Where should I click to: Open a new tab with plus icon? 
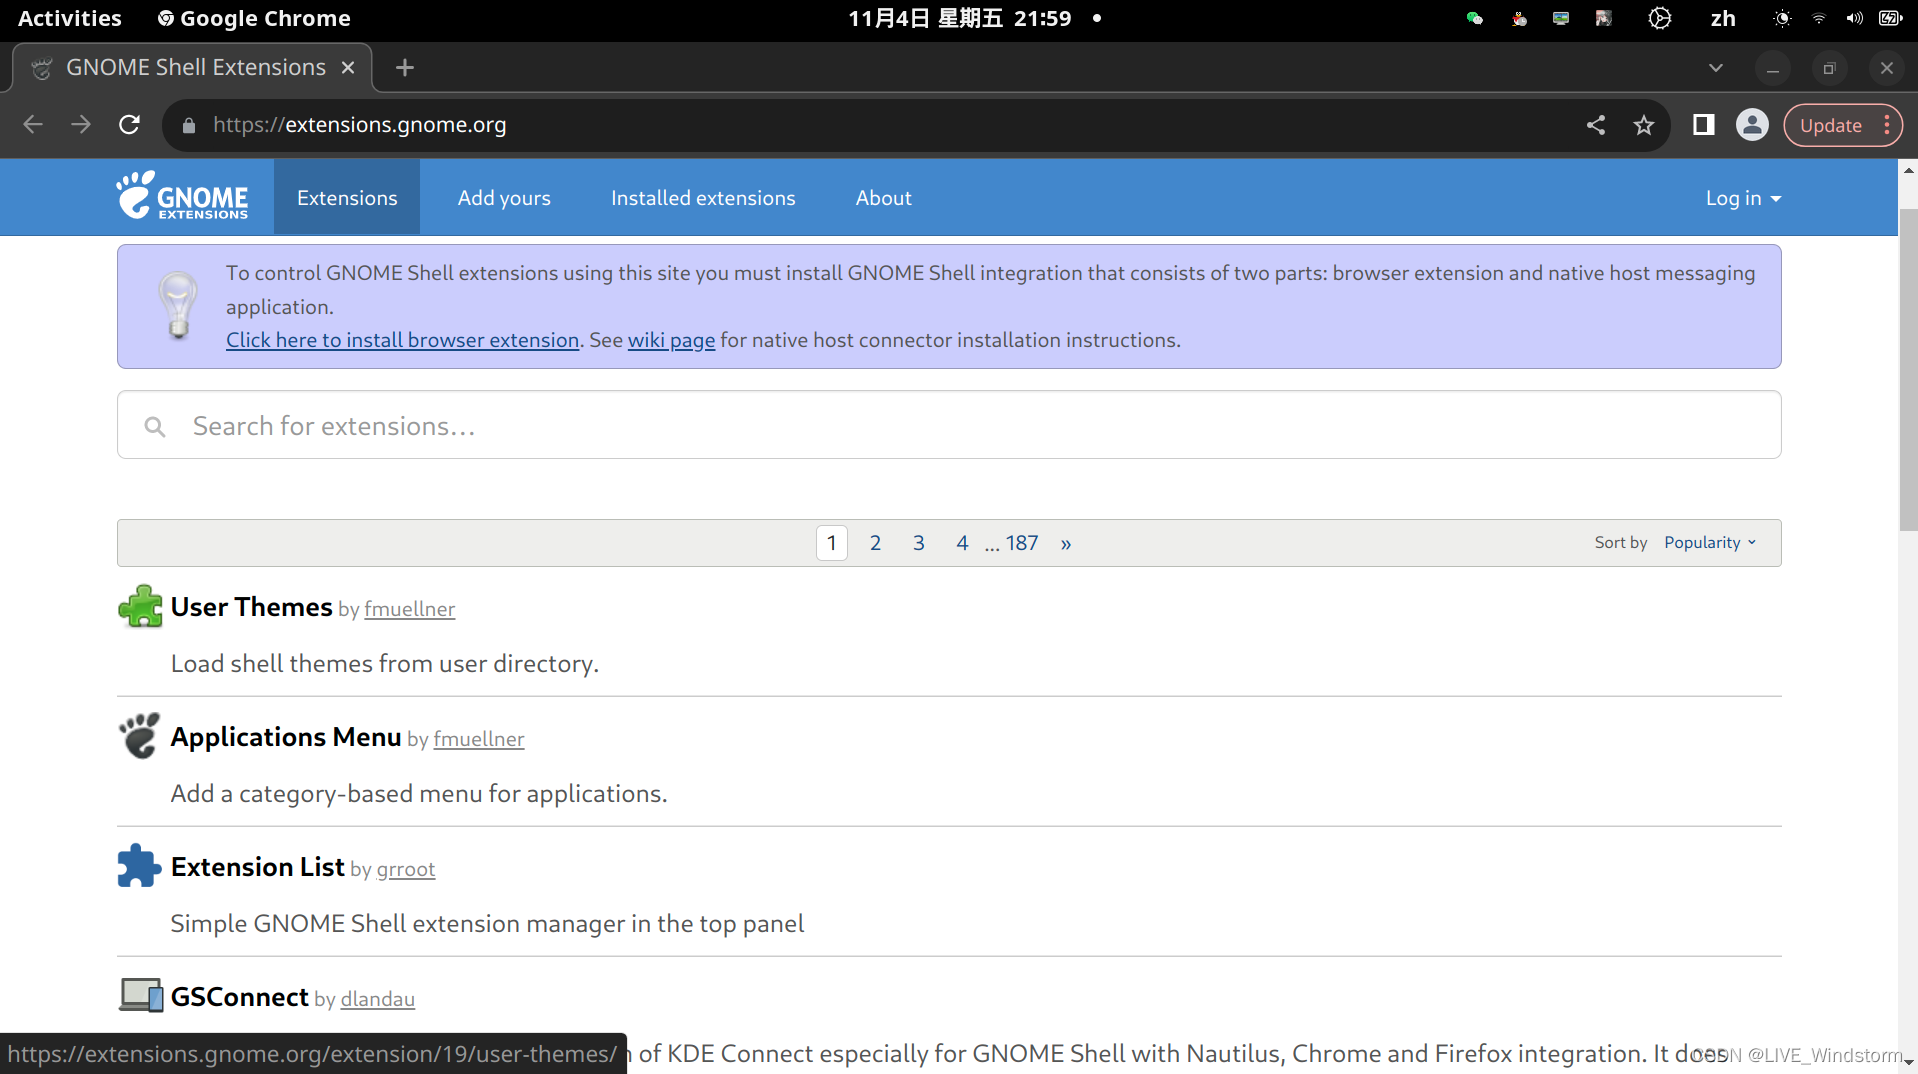(405, 68)
